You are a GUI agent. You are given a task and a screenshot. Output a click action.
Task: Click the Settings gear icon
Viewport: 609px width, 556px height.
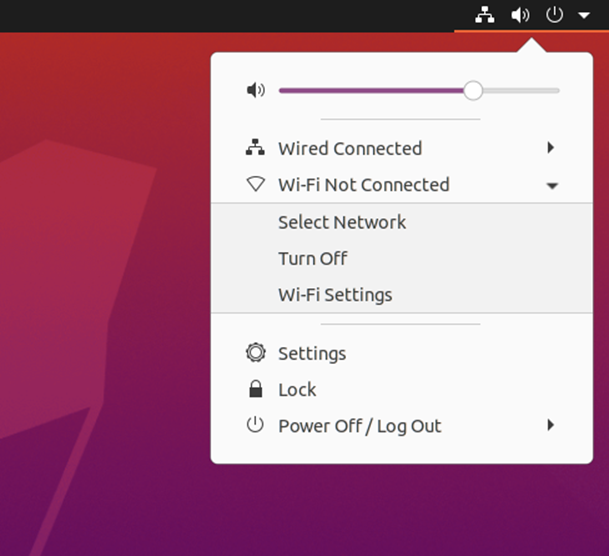coord(256,353)
